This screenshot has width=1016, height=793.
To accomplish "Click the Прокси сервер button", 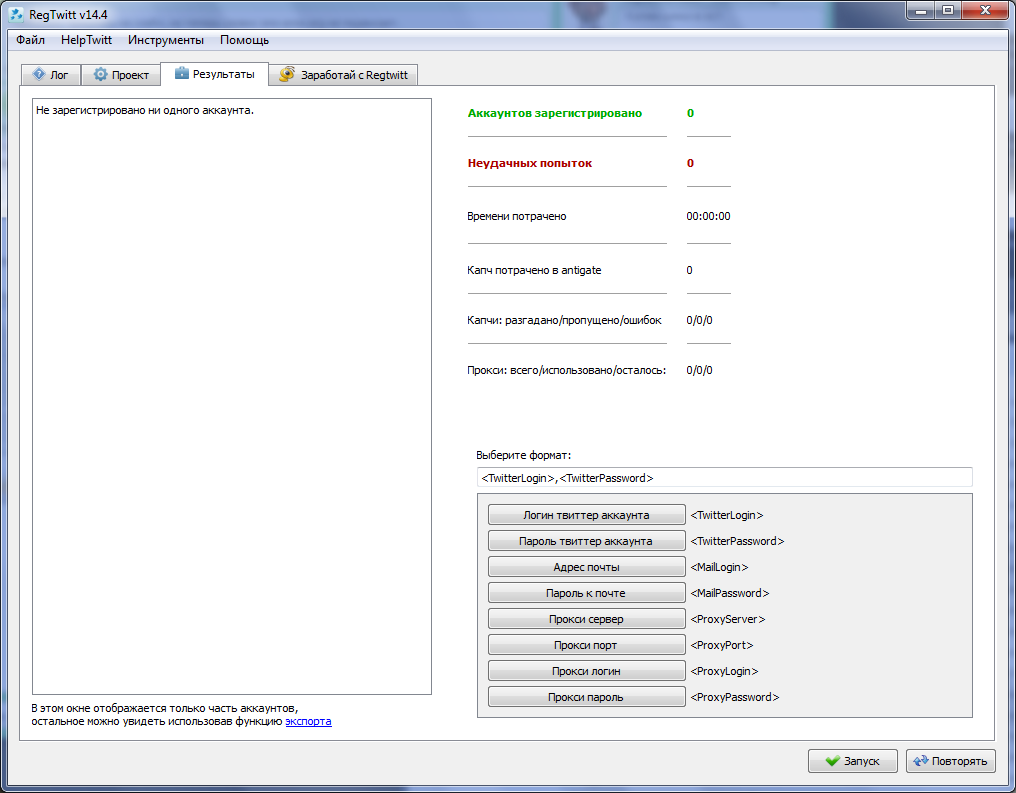I will (586, 619).
